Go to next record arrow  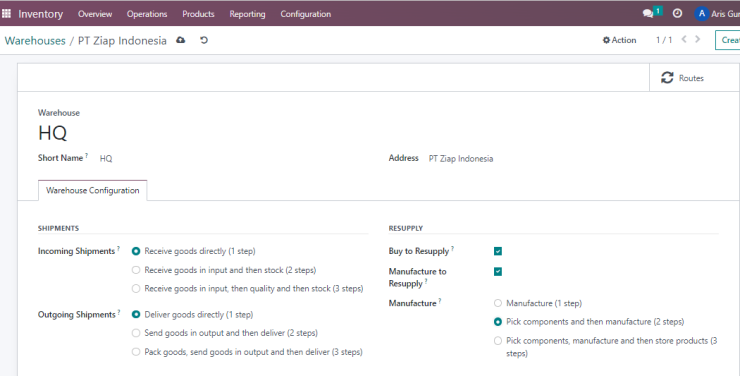tap(698, 40)
